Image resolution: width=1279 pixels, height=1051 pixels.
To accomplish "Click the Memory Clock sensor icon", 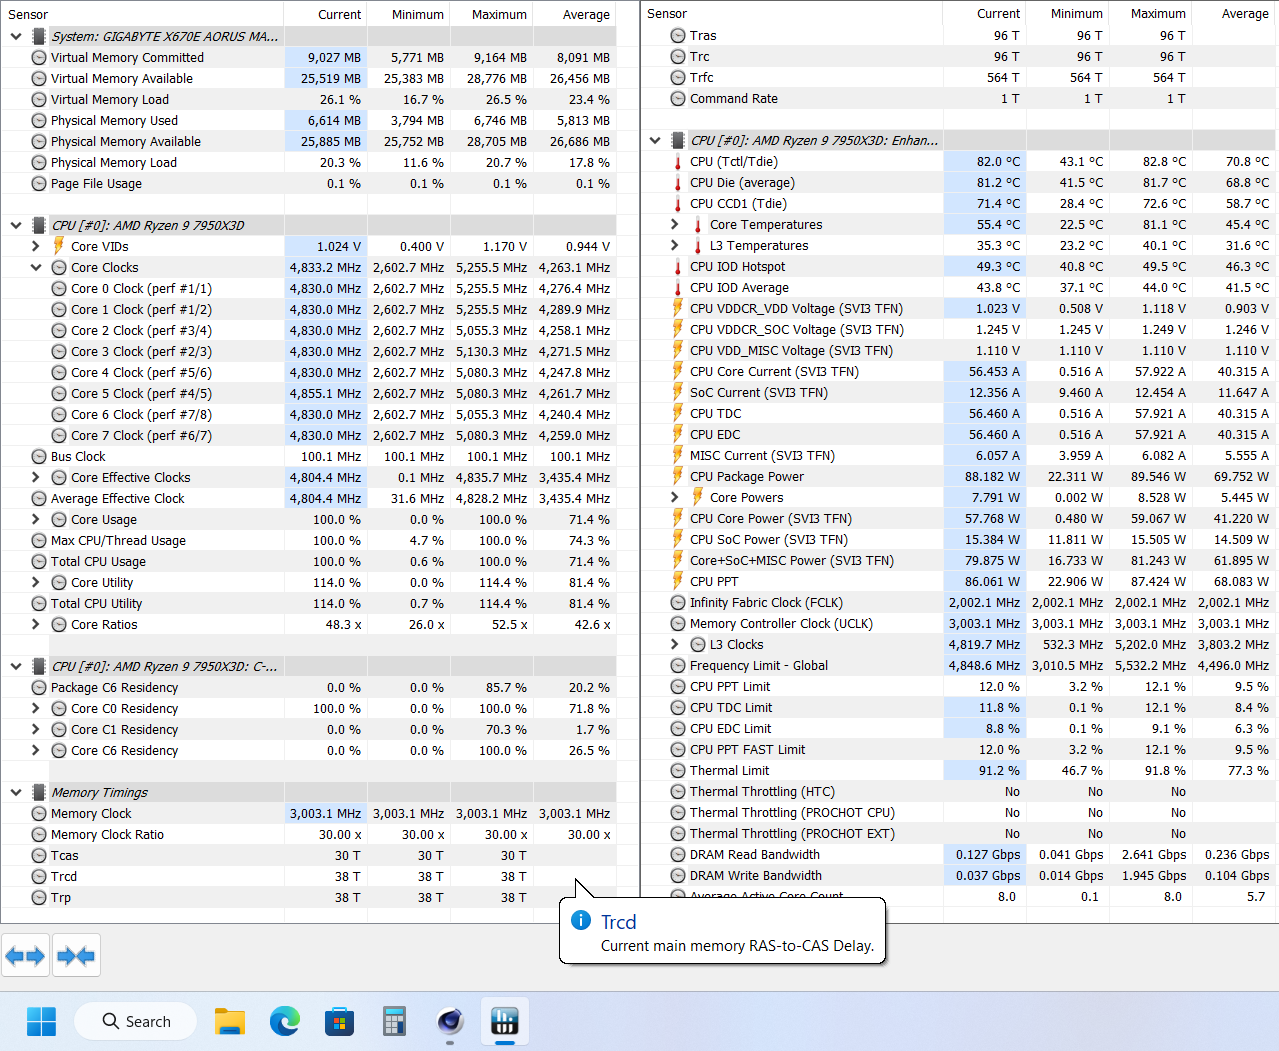I will (x=39, y=813).
